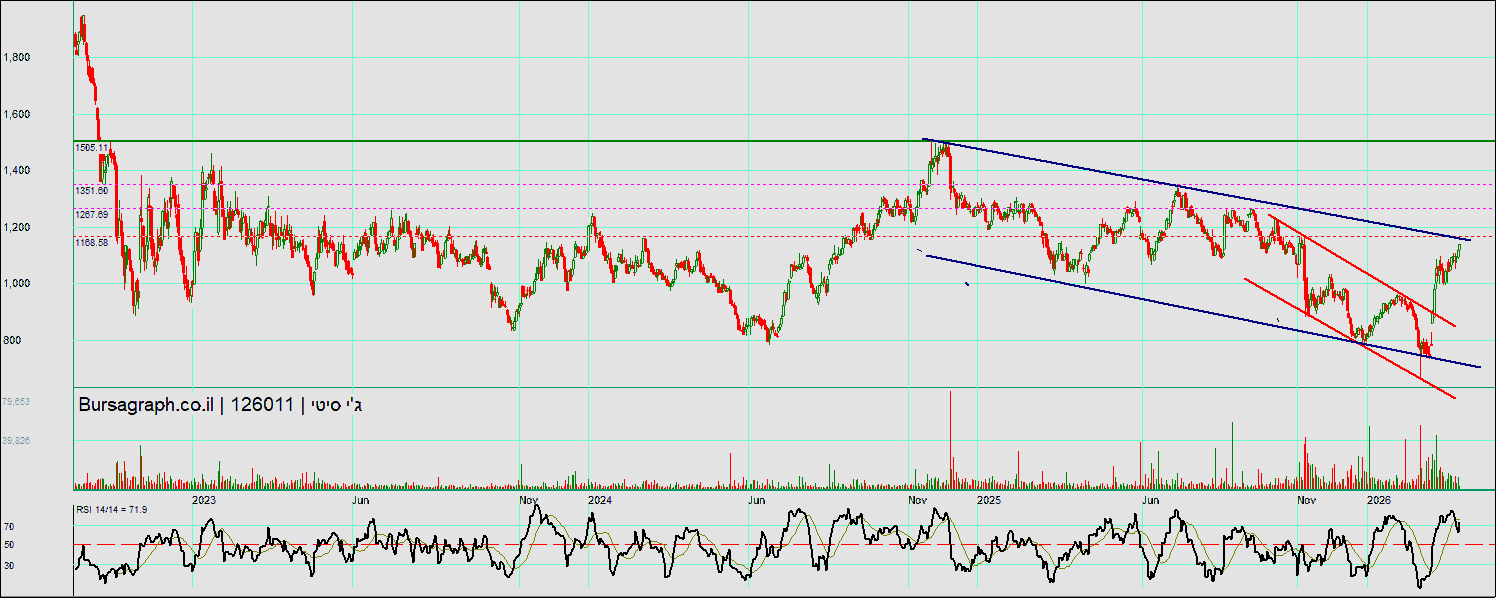Click the RSI 14/14 = 71.9 indicator label
The width and height of the screenshot is (1496, 598).
coord(112,511)
